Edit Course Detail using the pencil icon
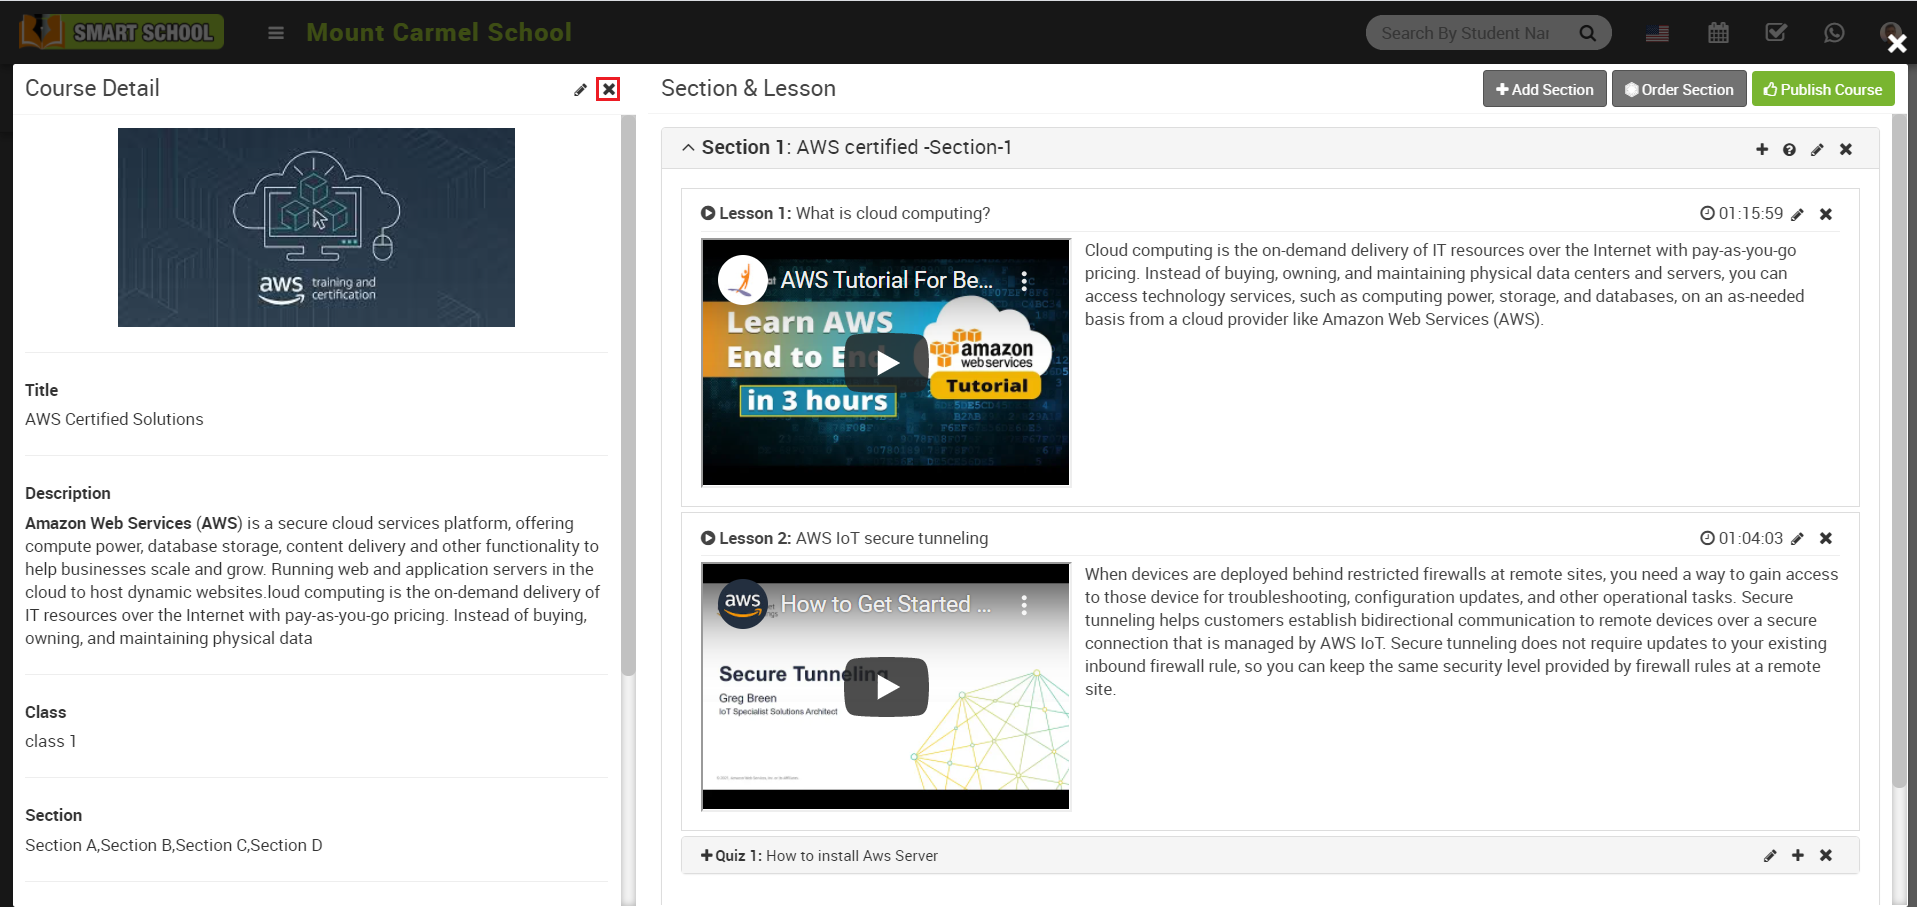This screenshot has height=907, width=1917. [x=580, y=89]
